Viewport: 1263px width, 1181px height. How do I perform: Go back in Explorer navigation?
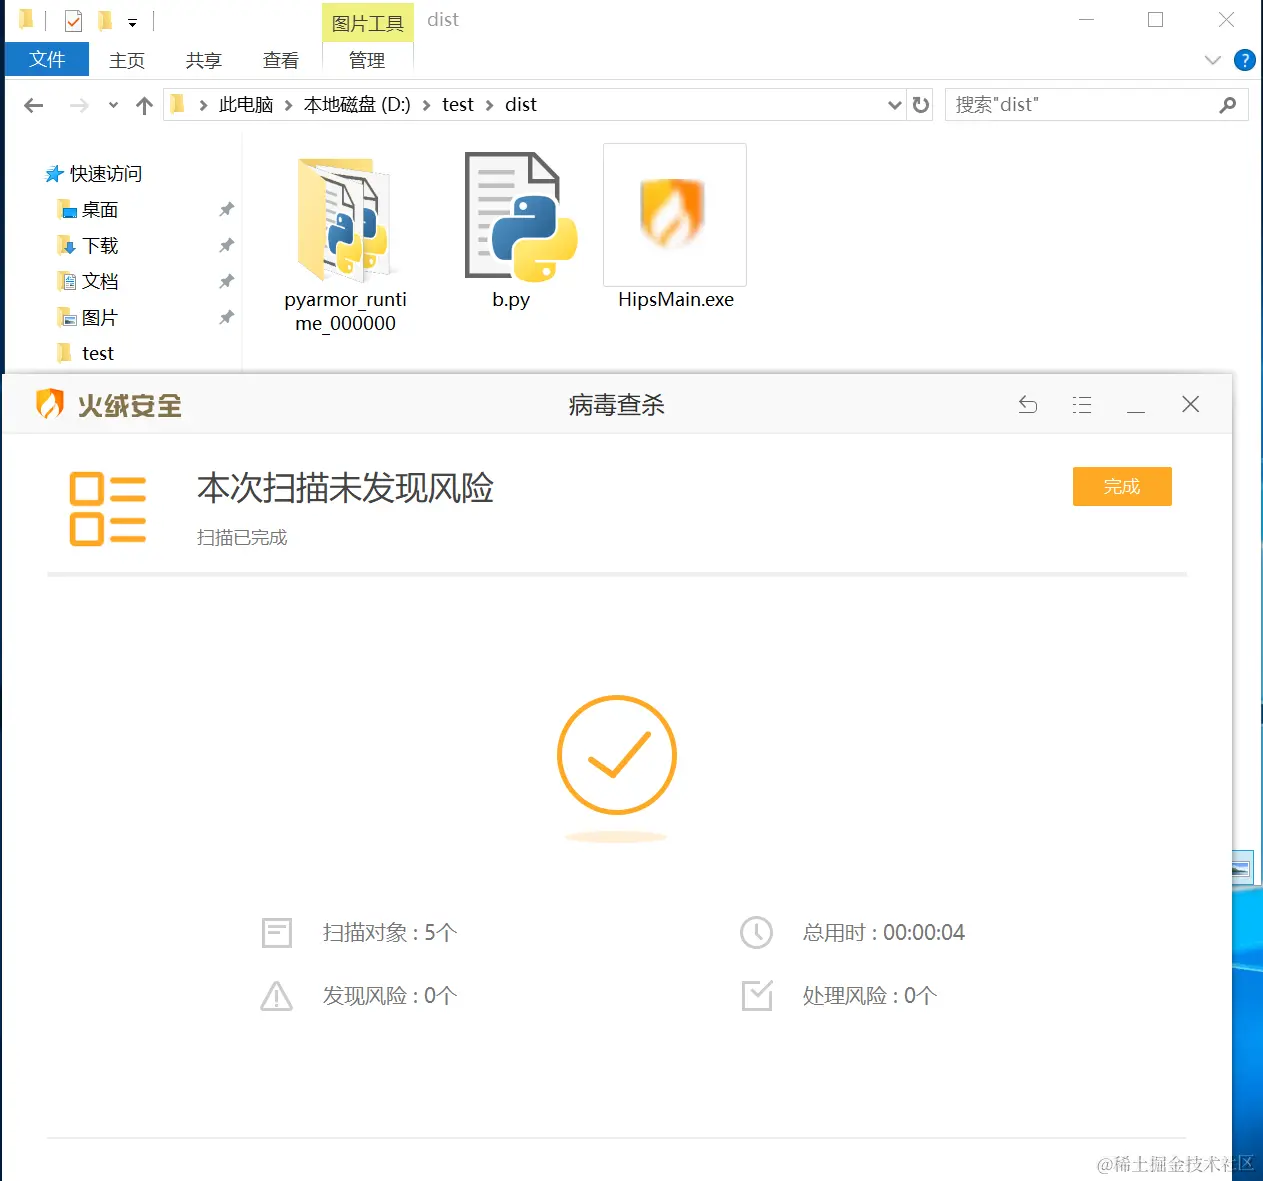point(34,105)
